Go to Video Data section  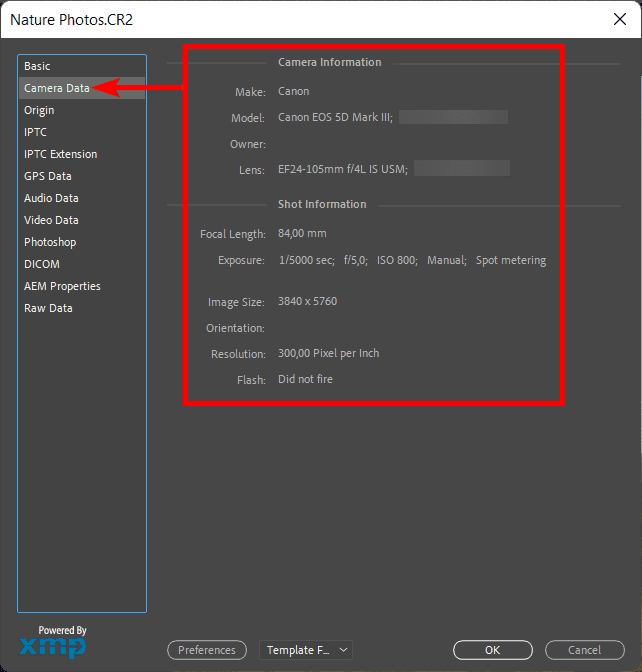click(x=51, y=220)
